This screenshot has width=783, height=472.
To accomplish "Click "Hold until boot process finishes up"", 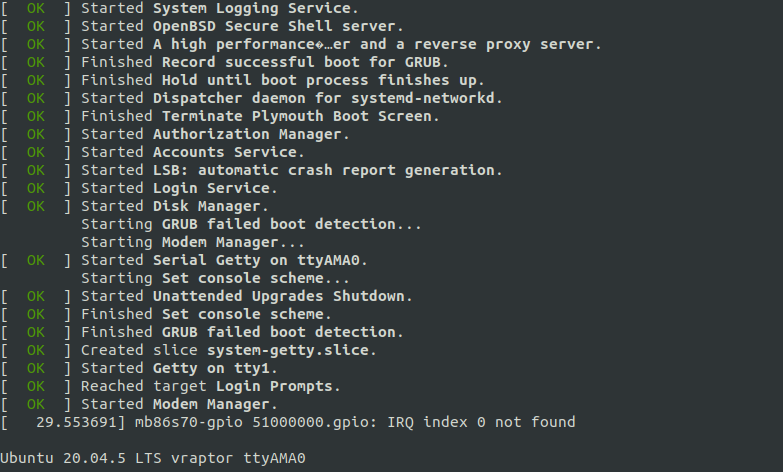I will pos(319,80).
